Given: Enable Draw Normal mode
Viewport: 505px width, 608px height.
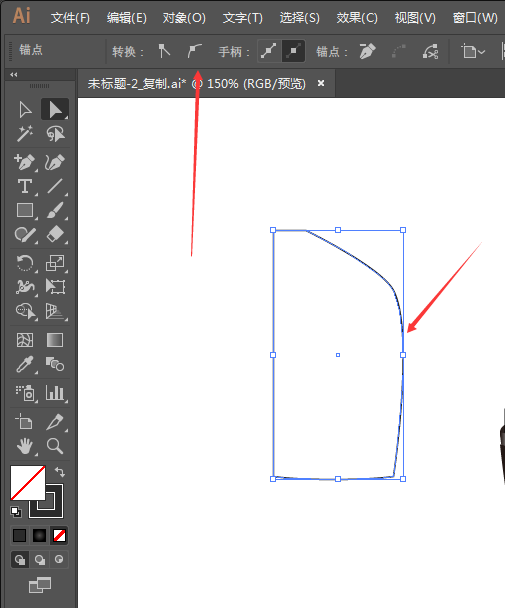Looking at the screenshot, I should (x=19, y=560).
